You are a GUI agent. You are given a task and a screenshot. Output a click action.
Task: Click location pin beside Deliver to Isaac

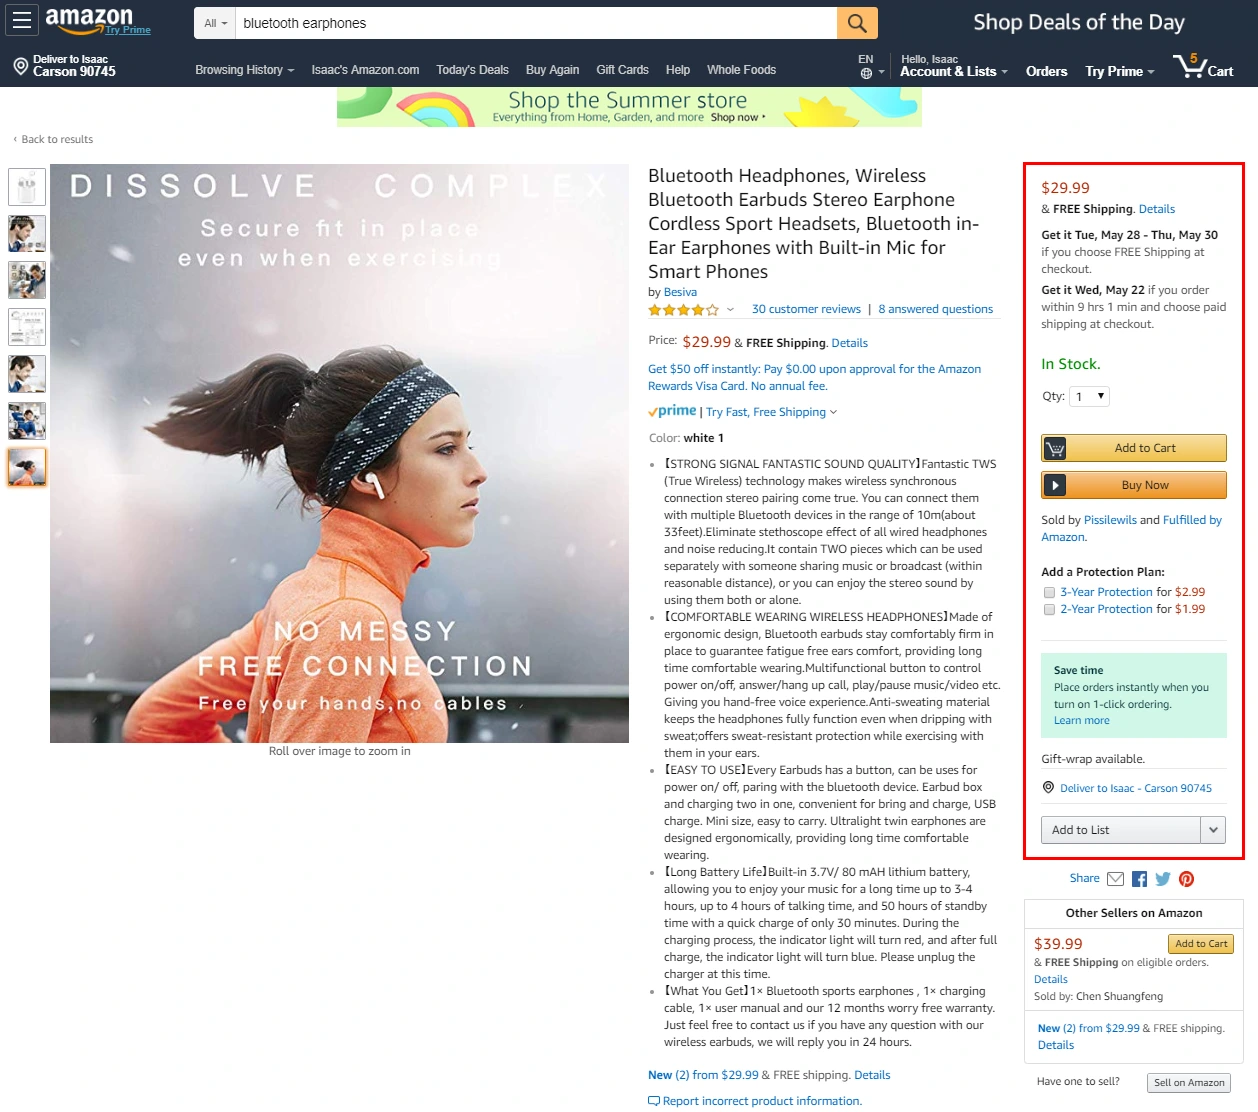click(1048, 788)
